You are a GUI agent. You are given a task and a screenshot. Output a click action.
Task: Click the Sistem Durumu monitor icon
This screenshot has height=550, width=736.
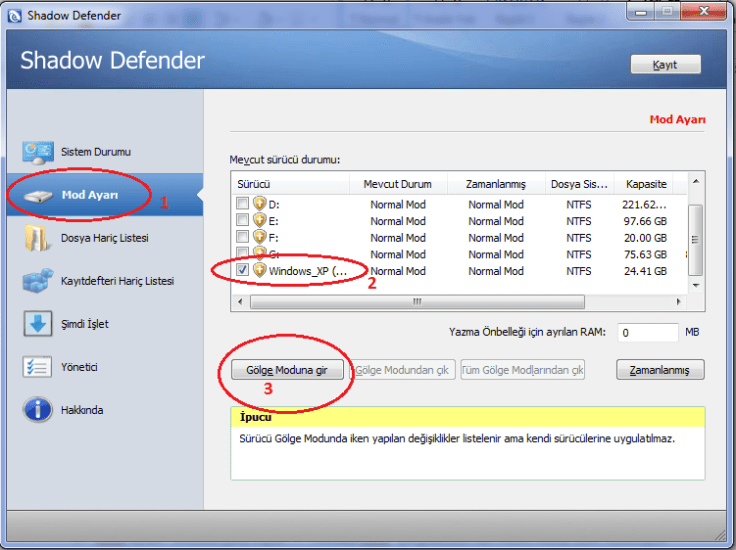[x=37, y=152]
